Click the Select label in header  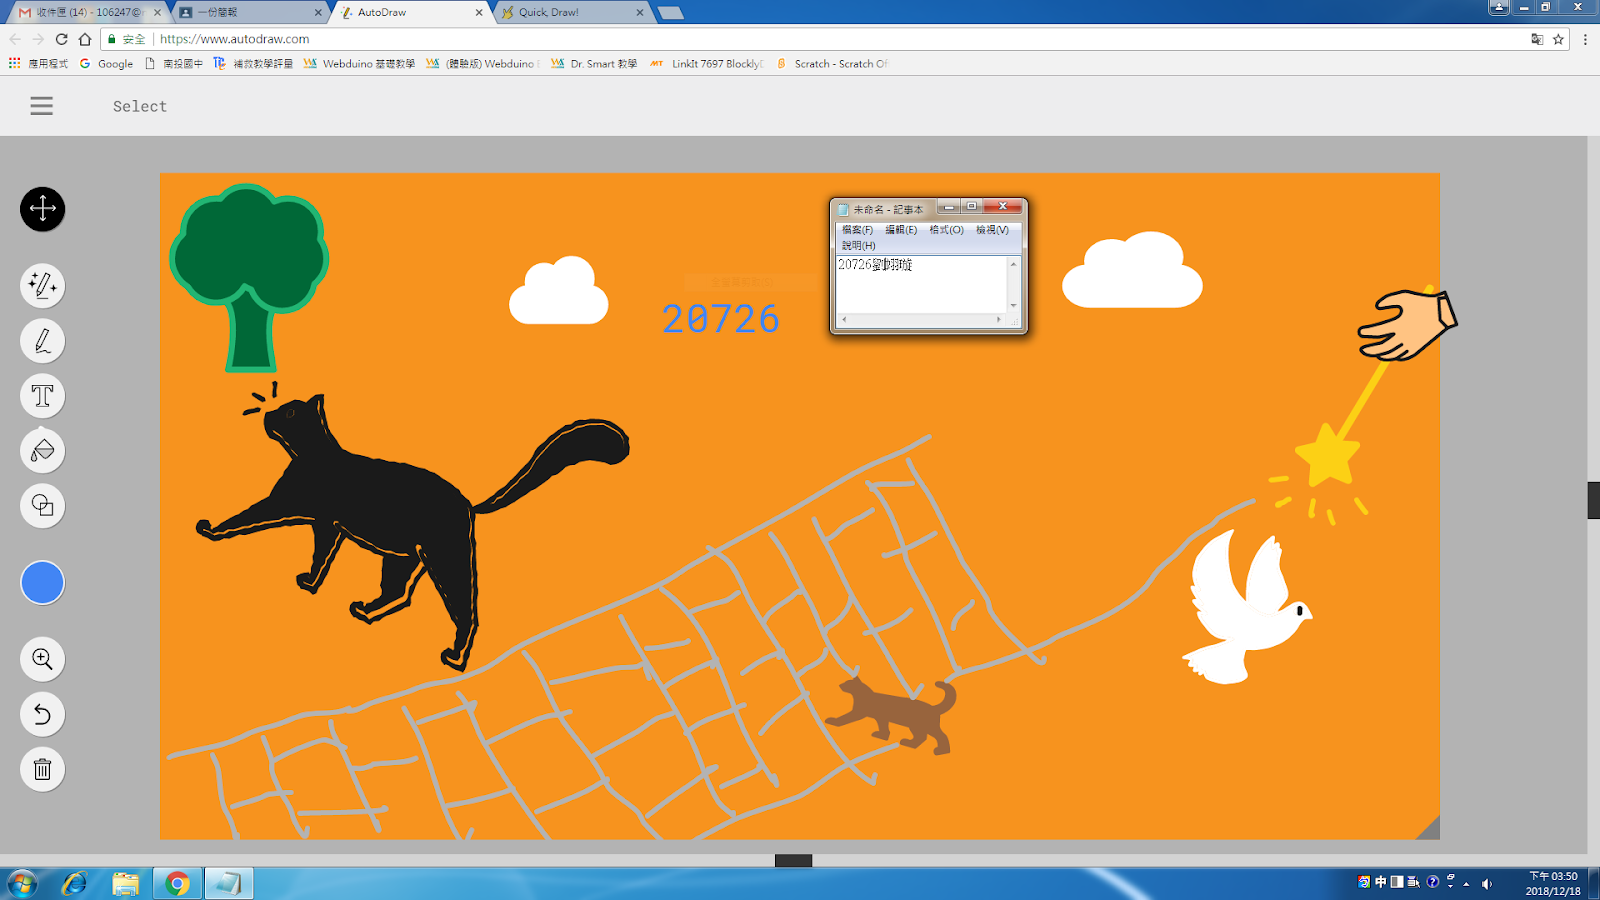[140, 106]
